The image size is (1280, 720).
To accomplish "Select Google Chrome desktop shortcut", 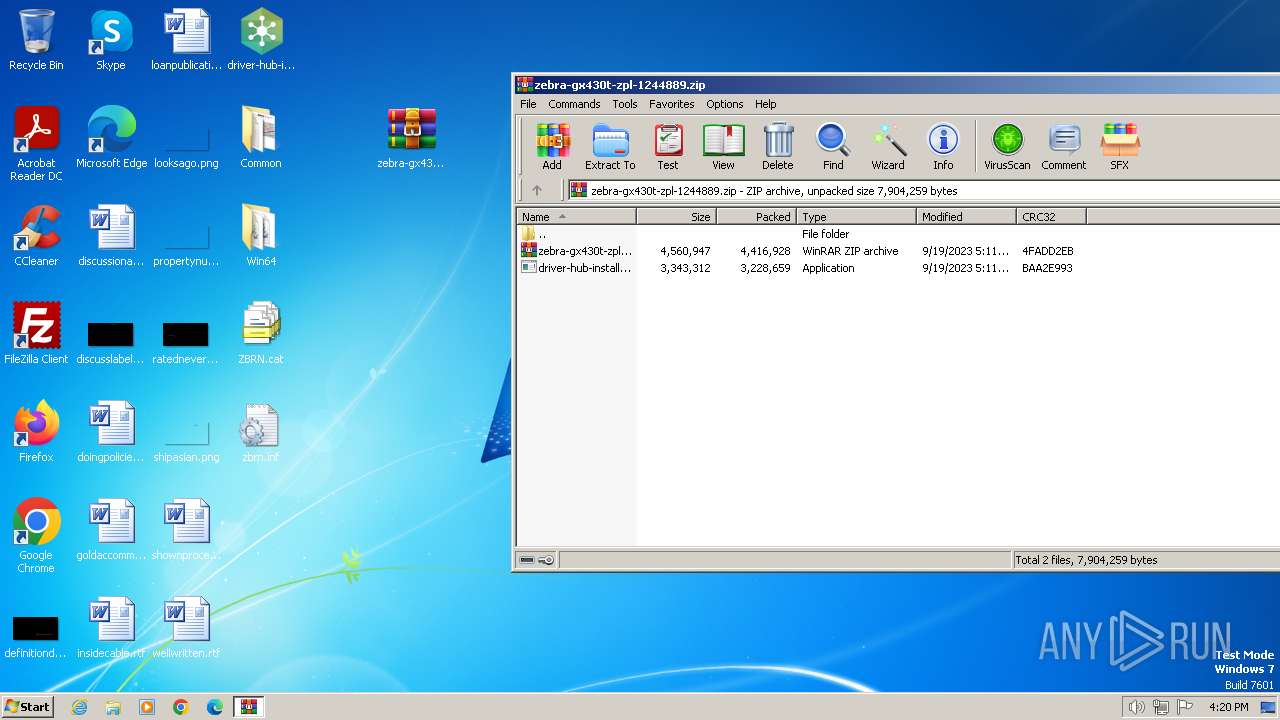I will (x=36, y=536).
